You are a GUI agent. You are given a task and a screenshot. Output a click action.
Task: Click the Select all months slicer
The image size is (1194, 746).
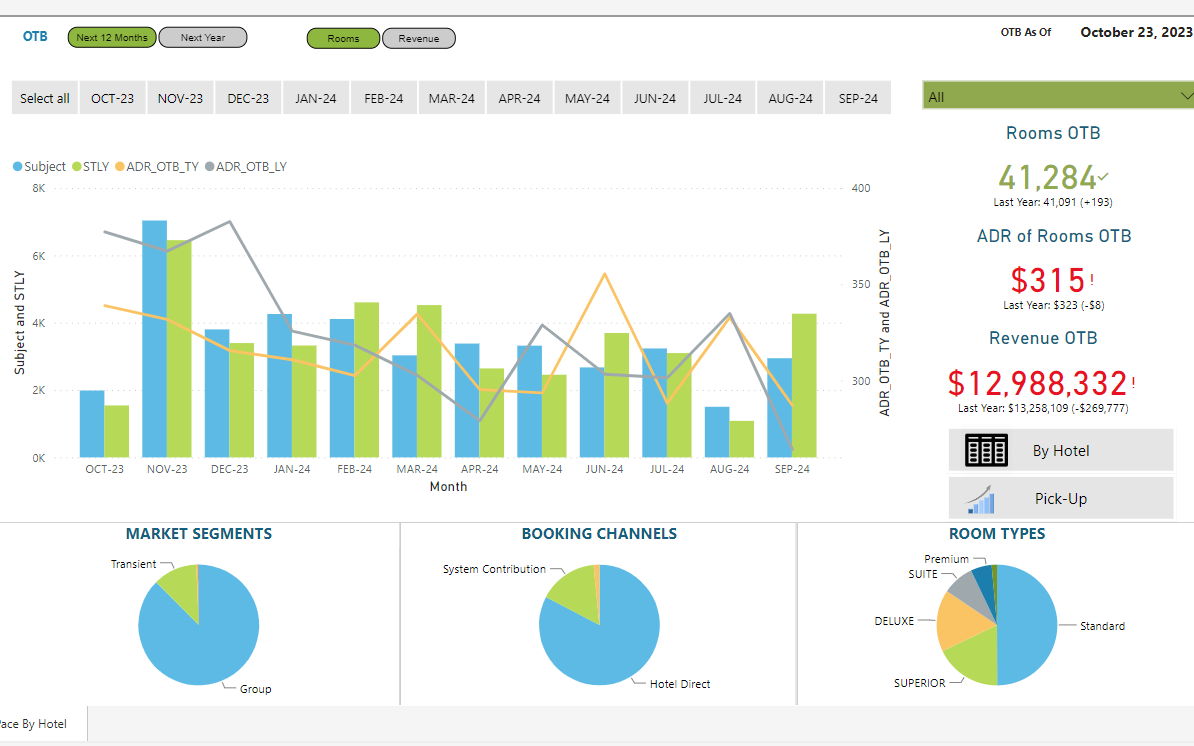(x=45, y=98)
